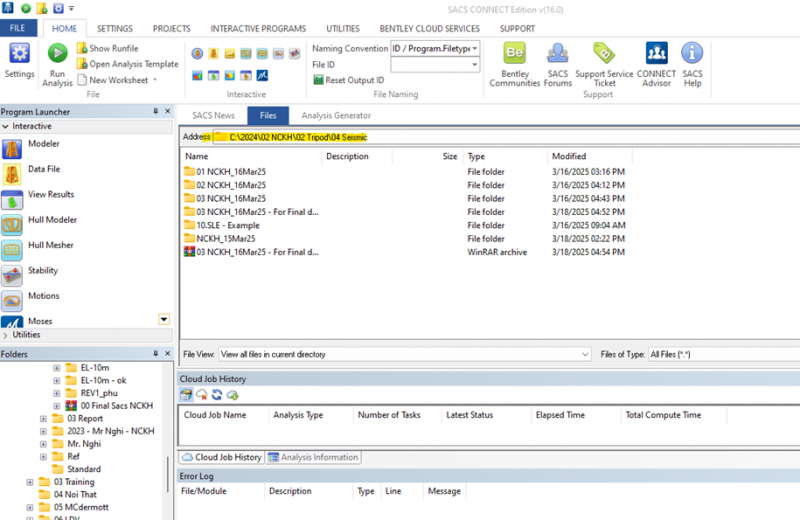Open the CONNECT Advisor

656,65
